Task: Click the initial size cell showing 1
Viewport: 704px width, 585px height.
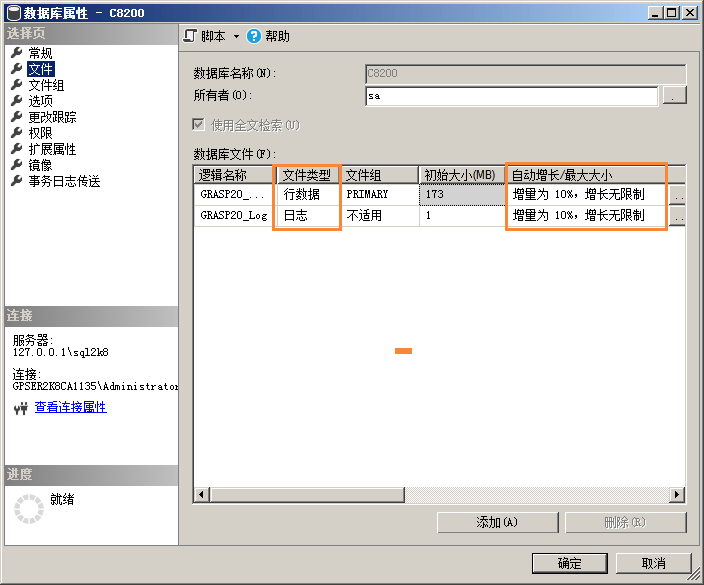Action: coord(462,216)
